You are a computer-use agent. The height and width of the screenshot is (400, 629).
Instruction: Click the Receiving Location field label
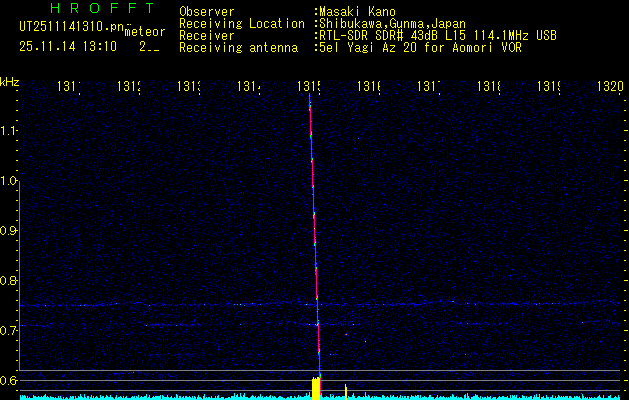pos(241,23)
